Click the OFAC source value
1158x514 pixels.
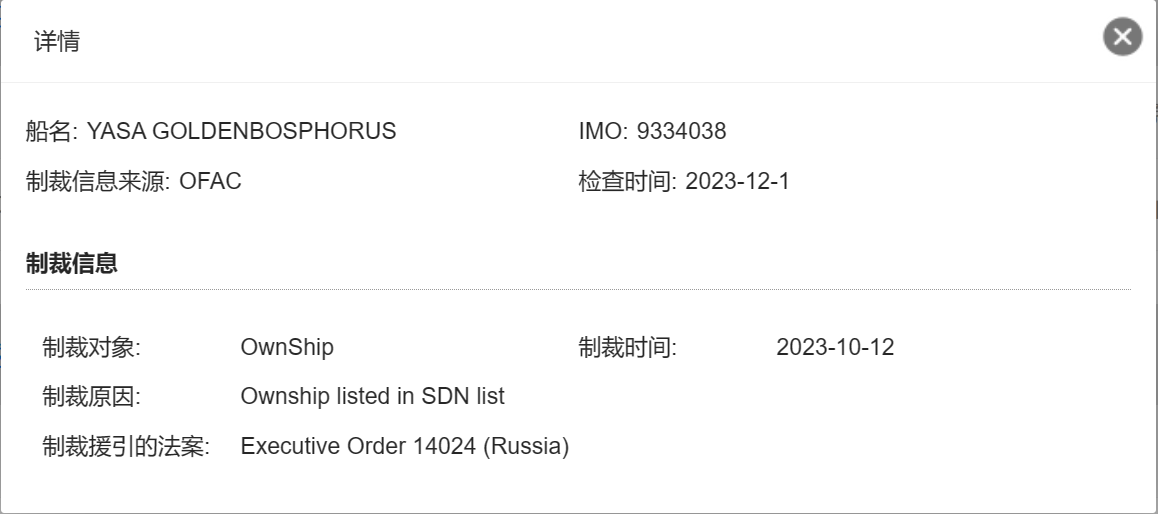210,182
